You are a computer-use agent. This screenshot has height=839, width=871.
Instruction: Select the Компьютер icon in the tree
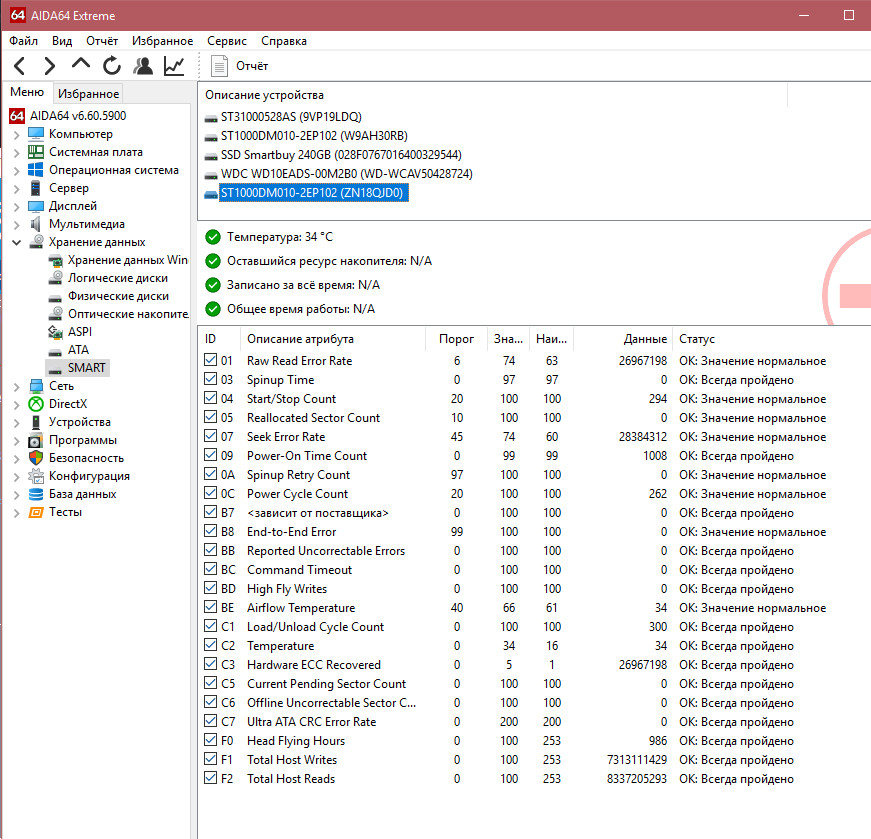point(36,134)
